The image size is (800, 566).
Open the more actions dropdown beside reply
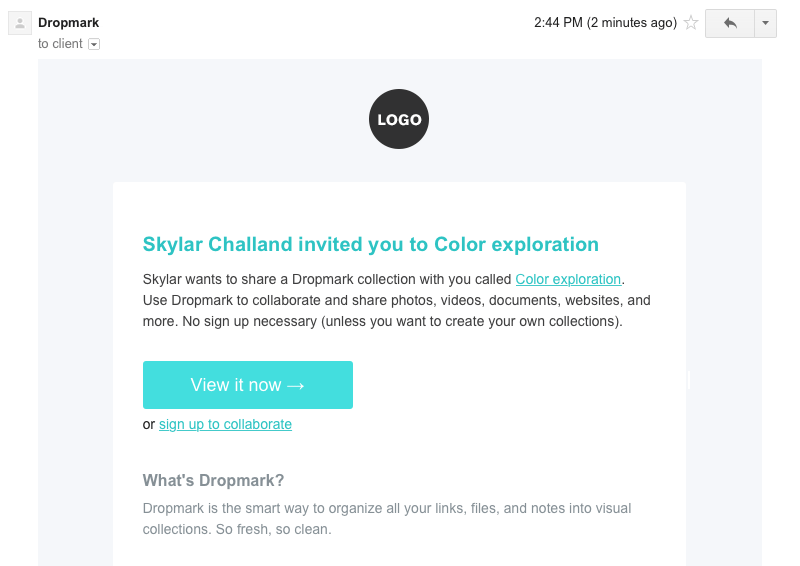click(x=765, y=23)
